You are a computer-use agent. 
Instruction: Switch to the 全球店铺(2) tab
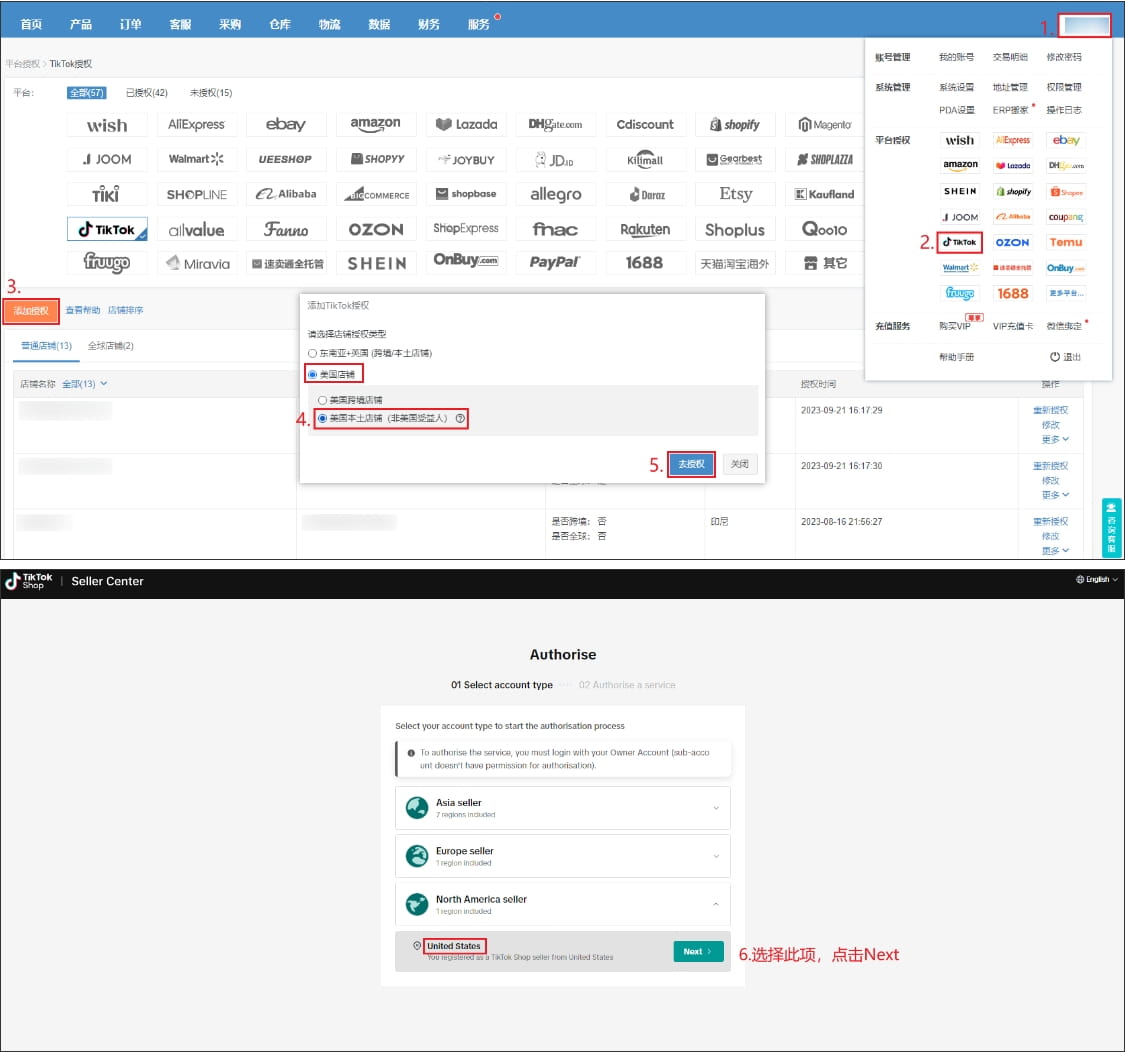(x=110, y=346)
